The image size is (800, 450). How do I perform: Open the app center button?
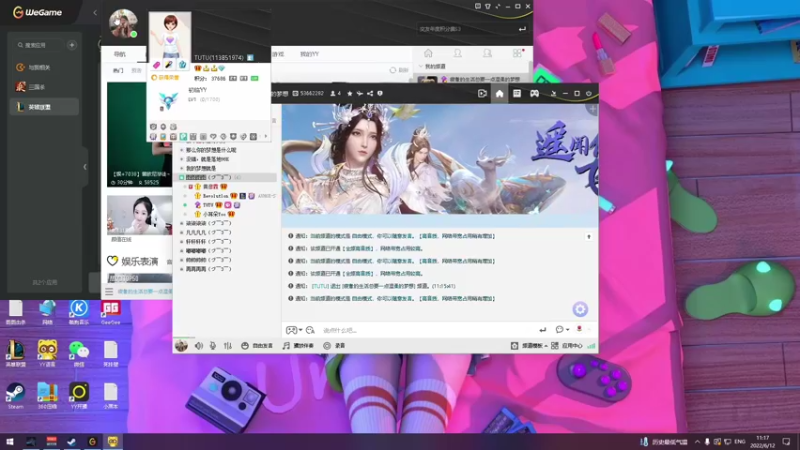567,345
